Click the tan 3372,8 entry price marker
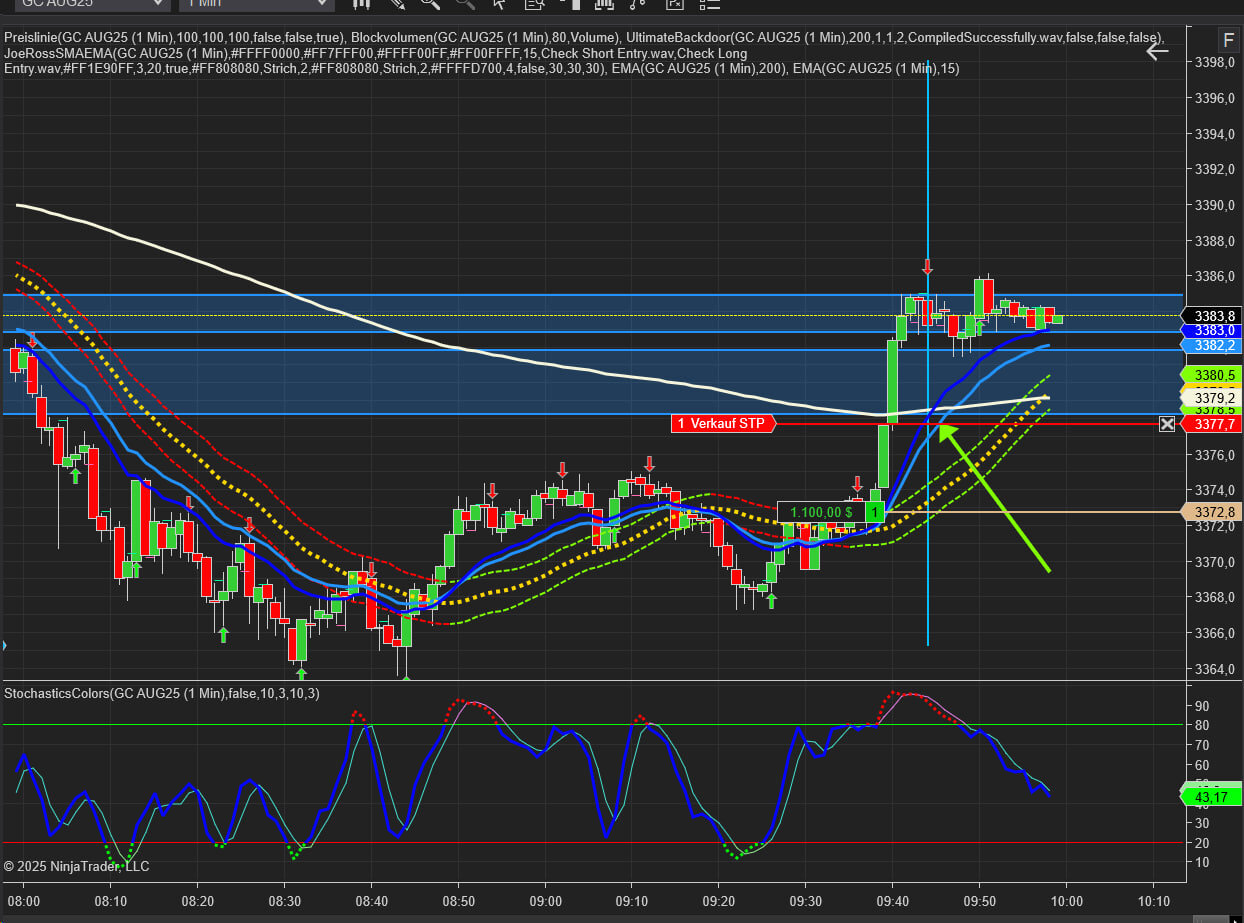The width and height of the screenshot is (1244, 923). tap(1211, 512)
